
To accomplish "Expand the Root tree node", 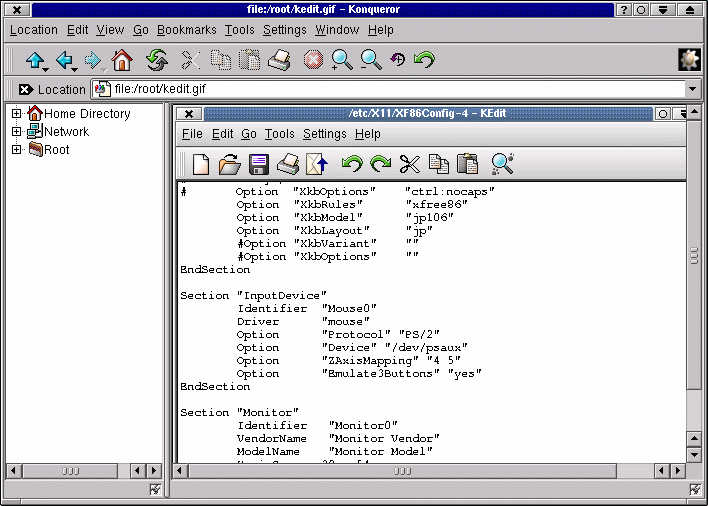I will (16, 149).
